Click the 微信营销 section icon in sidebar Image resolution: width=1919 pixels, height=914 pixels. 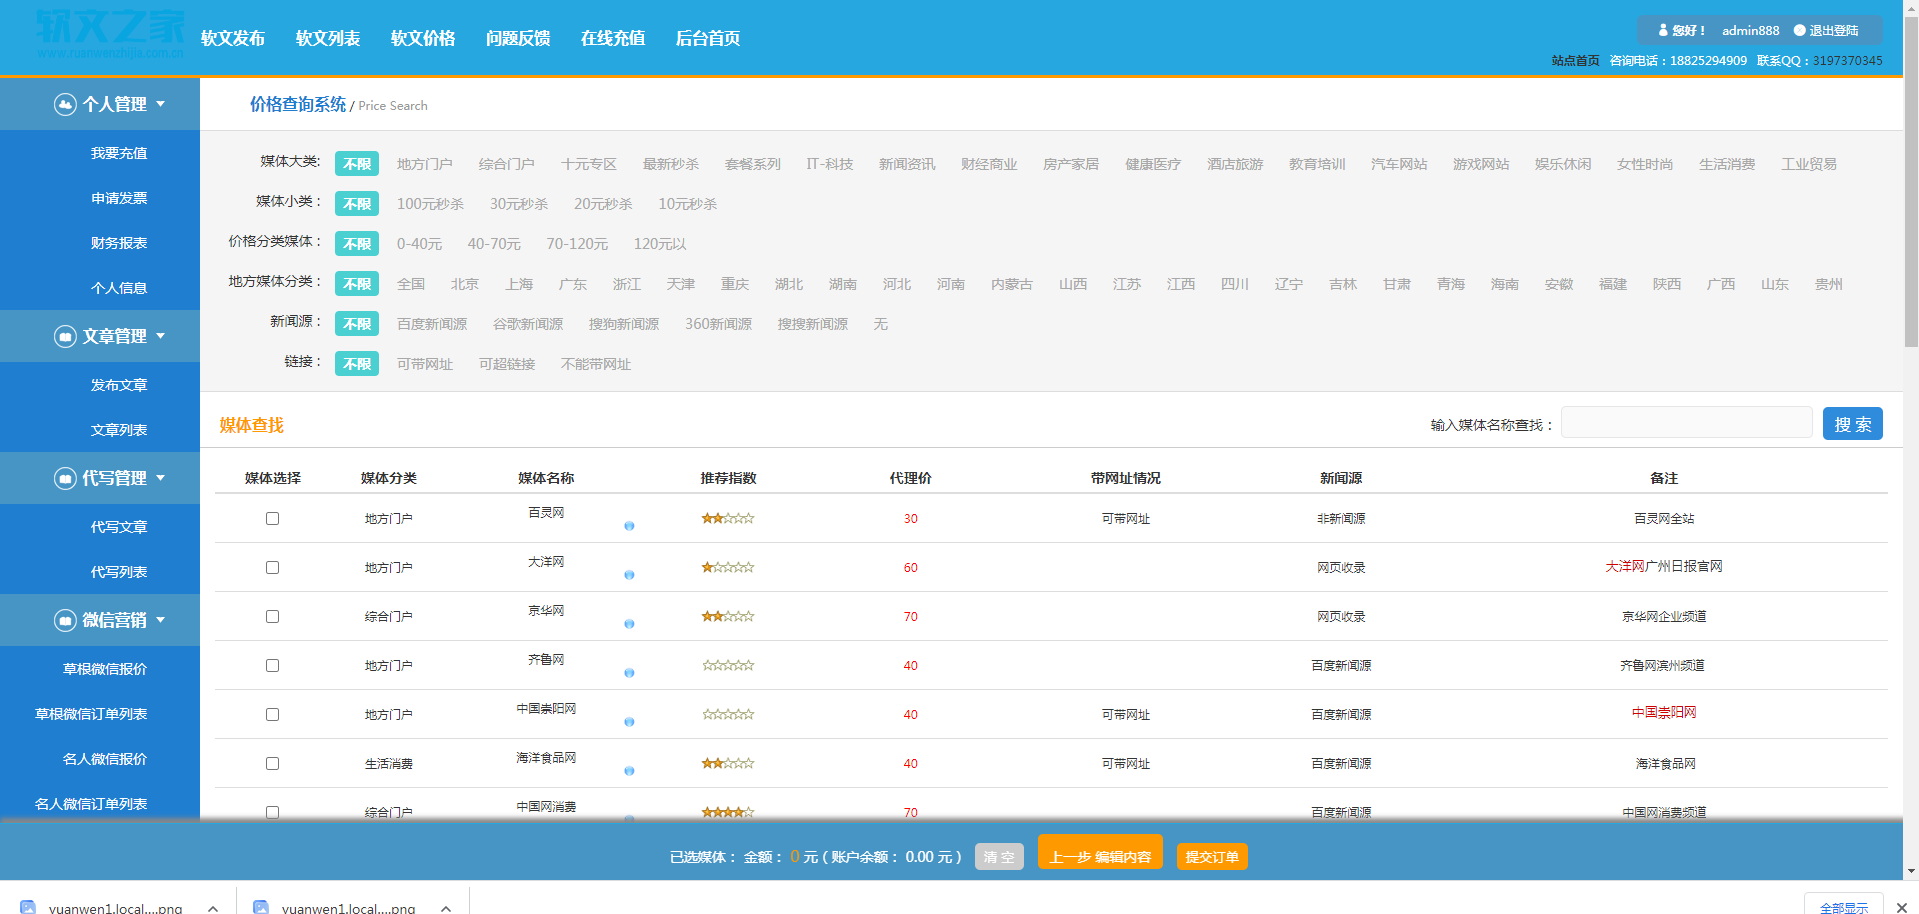[65, 620]
